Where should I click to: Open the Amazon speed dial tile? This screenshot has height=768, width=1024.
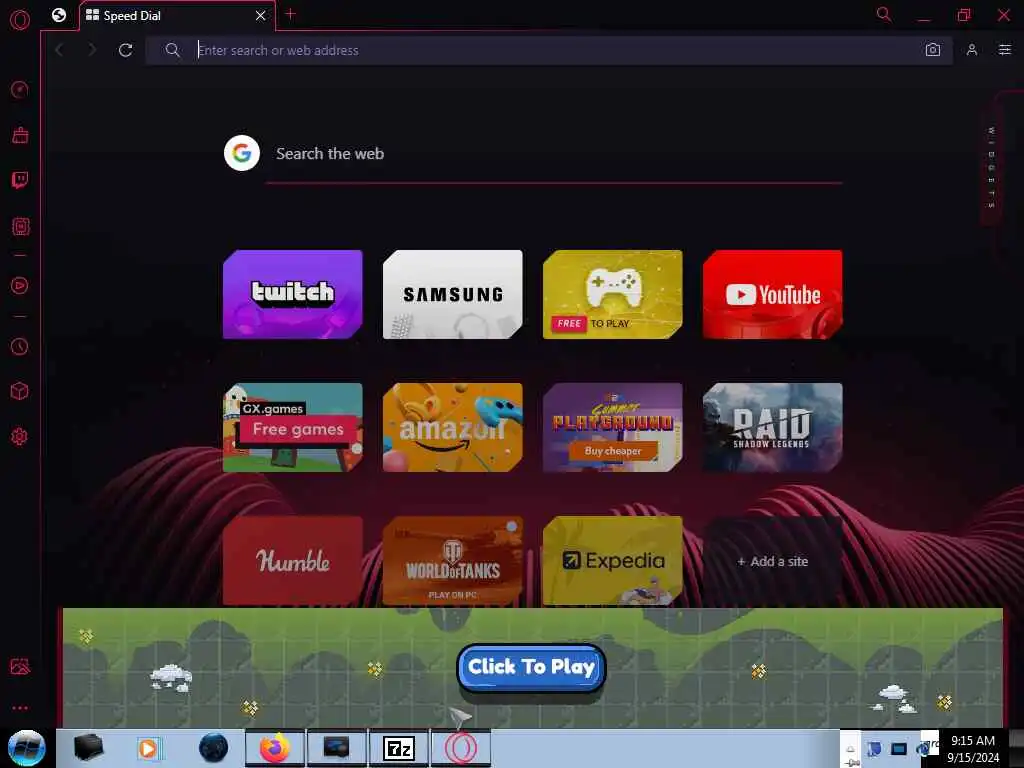[453, 428]
